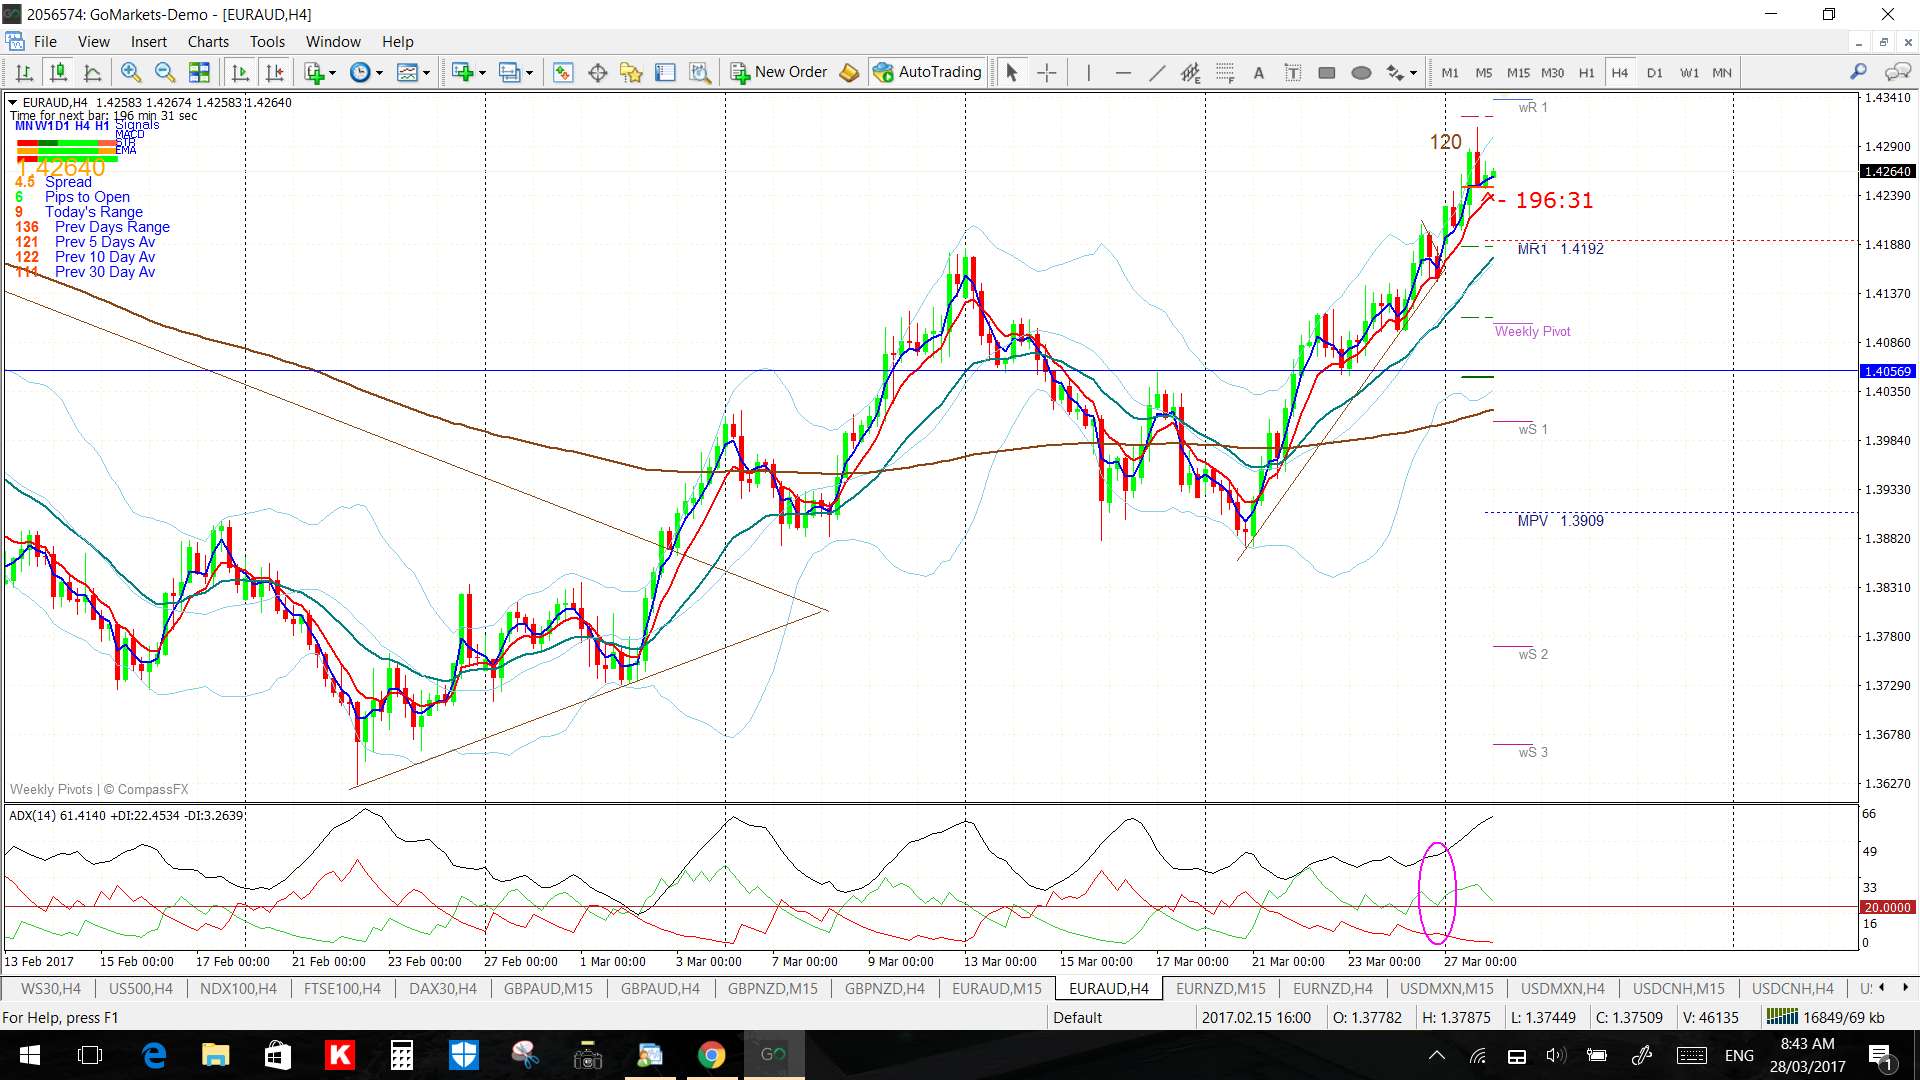
Task: Open the Charts menu
Action: [208, 41]
